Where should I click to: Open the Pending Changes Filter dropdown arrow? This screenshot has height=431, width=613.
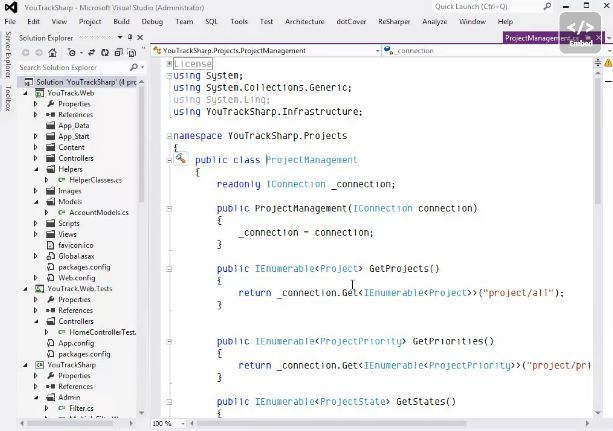[81, 53]
